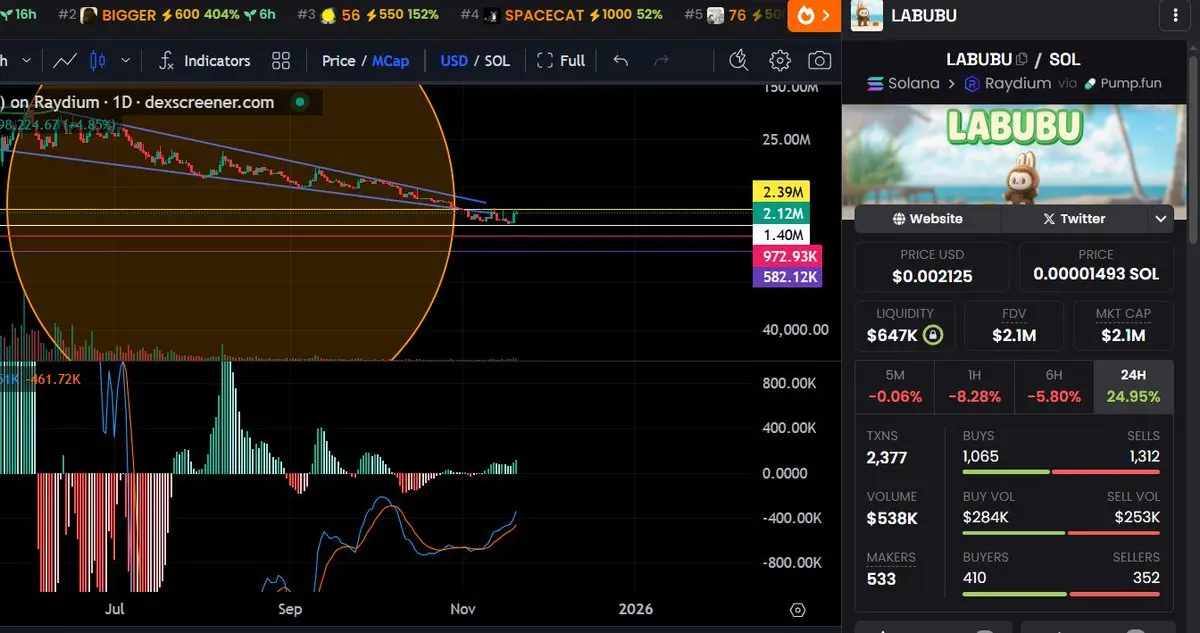Click the BUY VOL $284K value
The width and height of the screenshot is (1200, 633).
pos(985,517)
